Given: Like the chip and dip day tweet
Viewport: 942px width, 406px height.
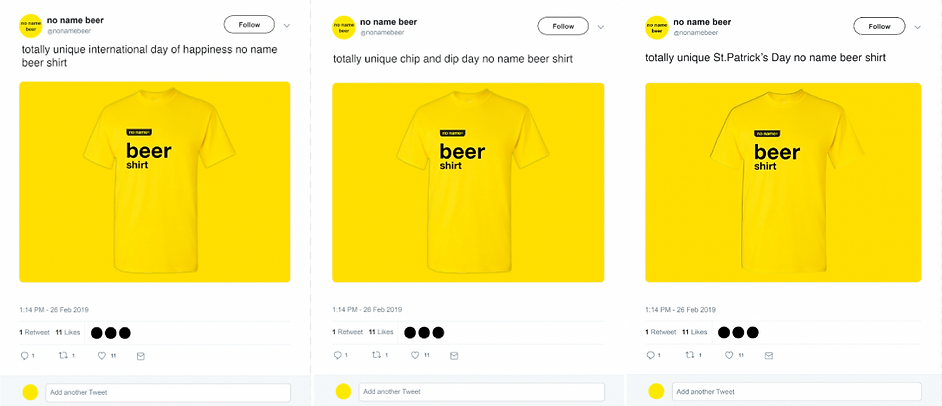Looking at the screenshot, I should click(415, 356).
